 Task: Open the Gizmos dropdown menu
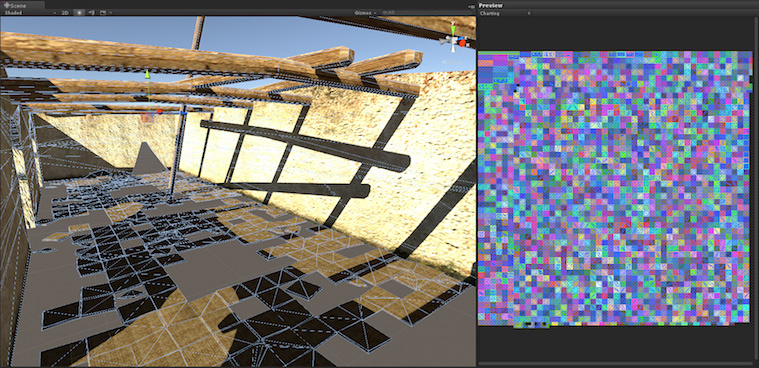[365, 13]
